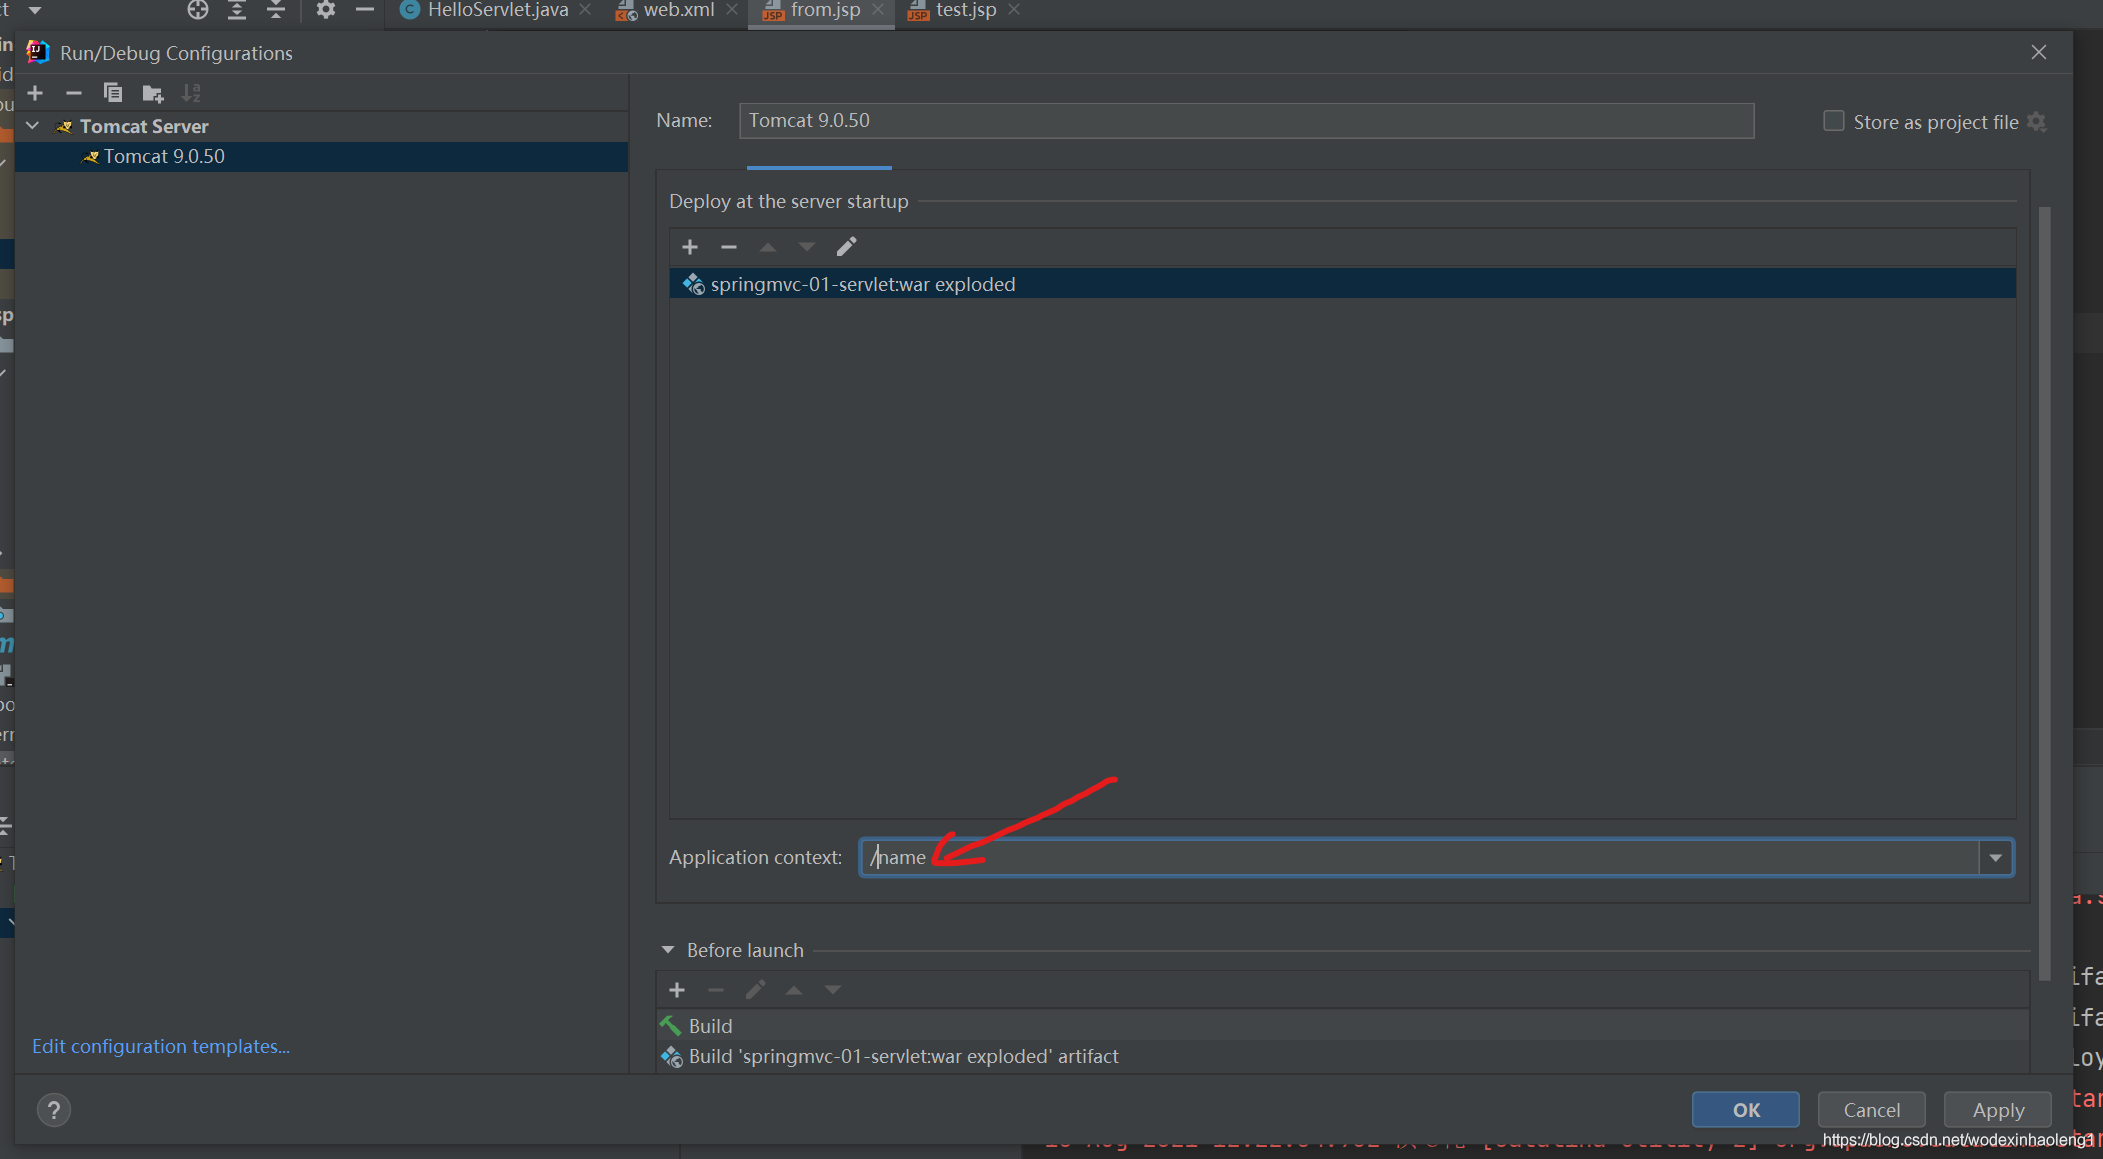This screenshot has width=2103, height=1159.
Task: Select Tomcat Server group node
Action: [321, 126]
